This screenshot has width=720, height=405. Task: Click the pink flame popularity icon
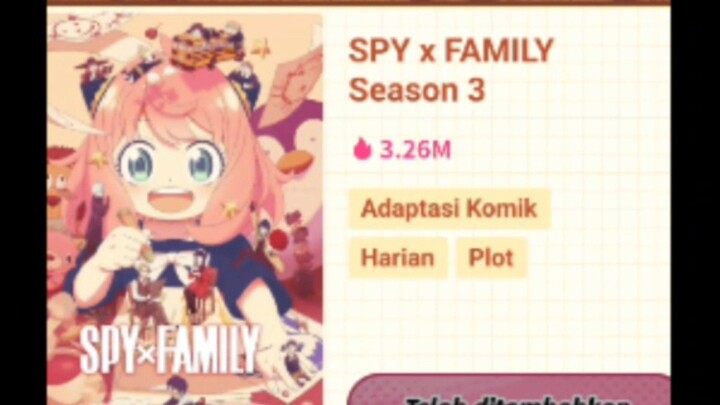click(362, 149)
